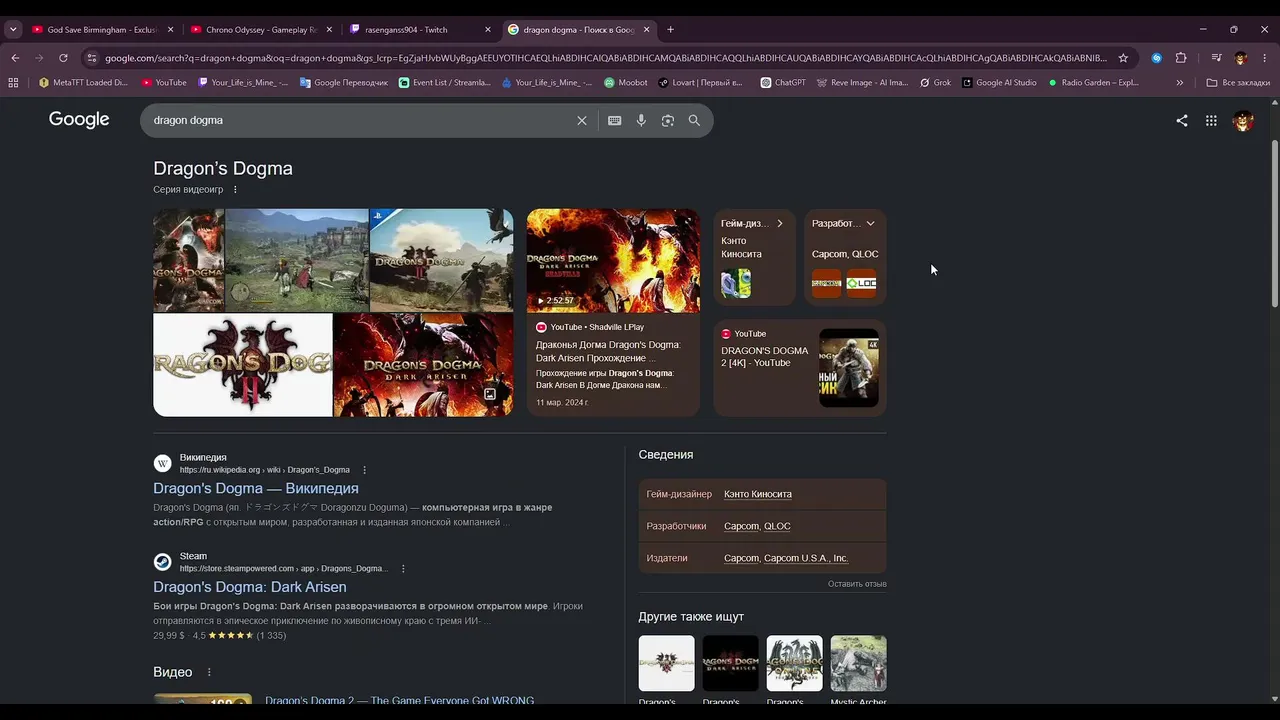Open the DRAGON'S DOGMA 2 [4K] YouTube card

(x=800, y=368)
